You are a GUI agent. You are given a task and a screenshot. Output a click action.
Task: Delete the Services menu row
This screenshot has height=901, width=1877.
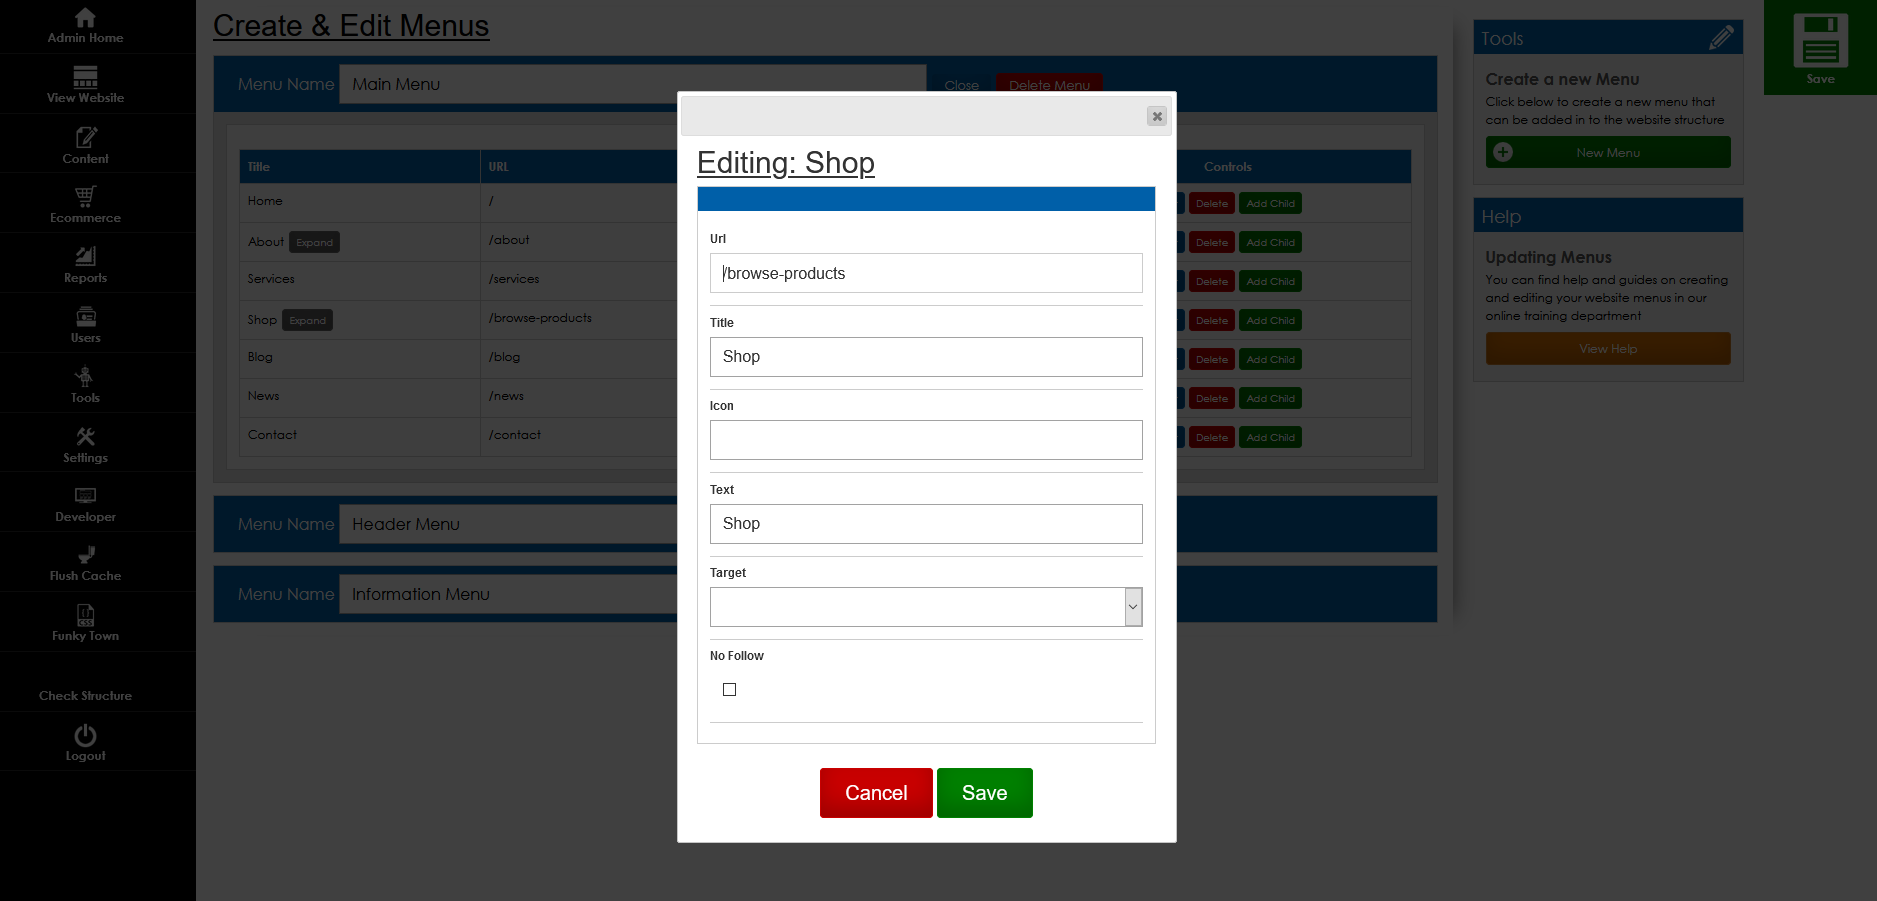coord(1212,281)
